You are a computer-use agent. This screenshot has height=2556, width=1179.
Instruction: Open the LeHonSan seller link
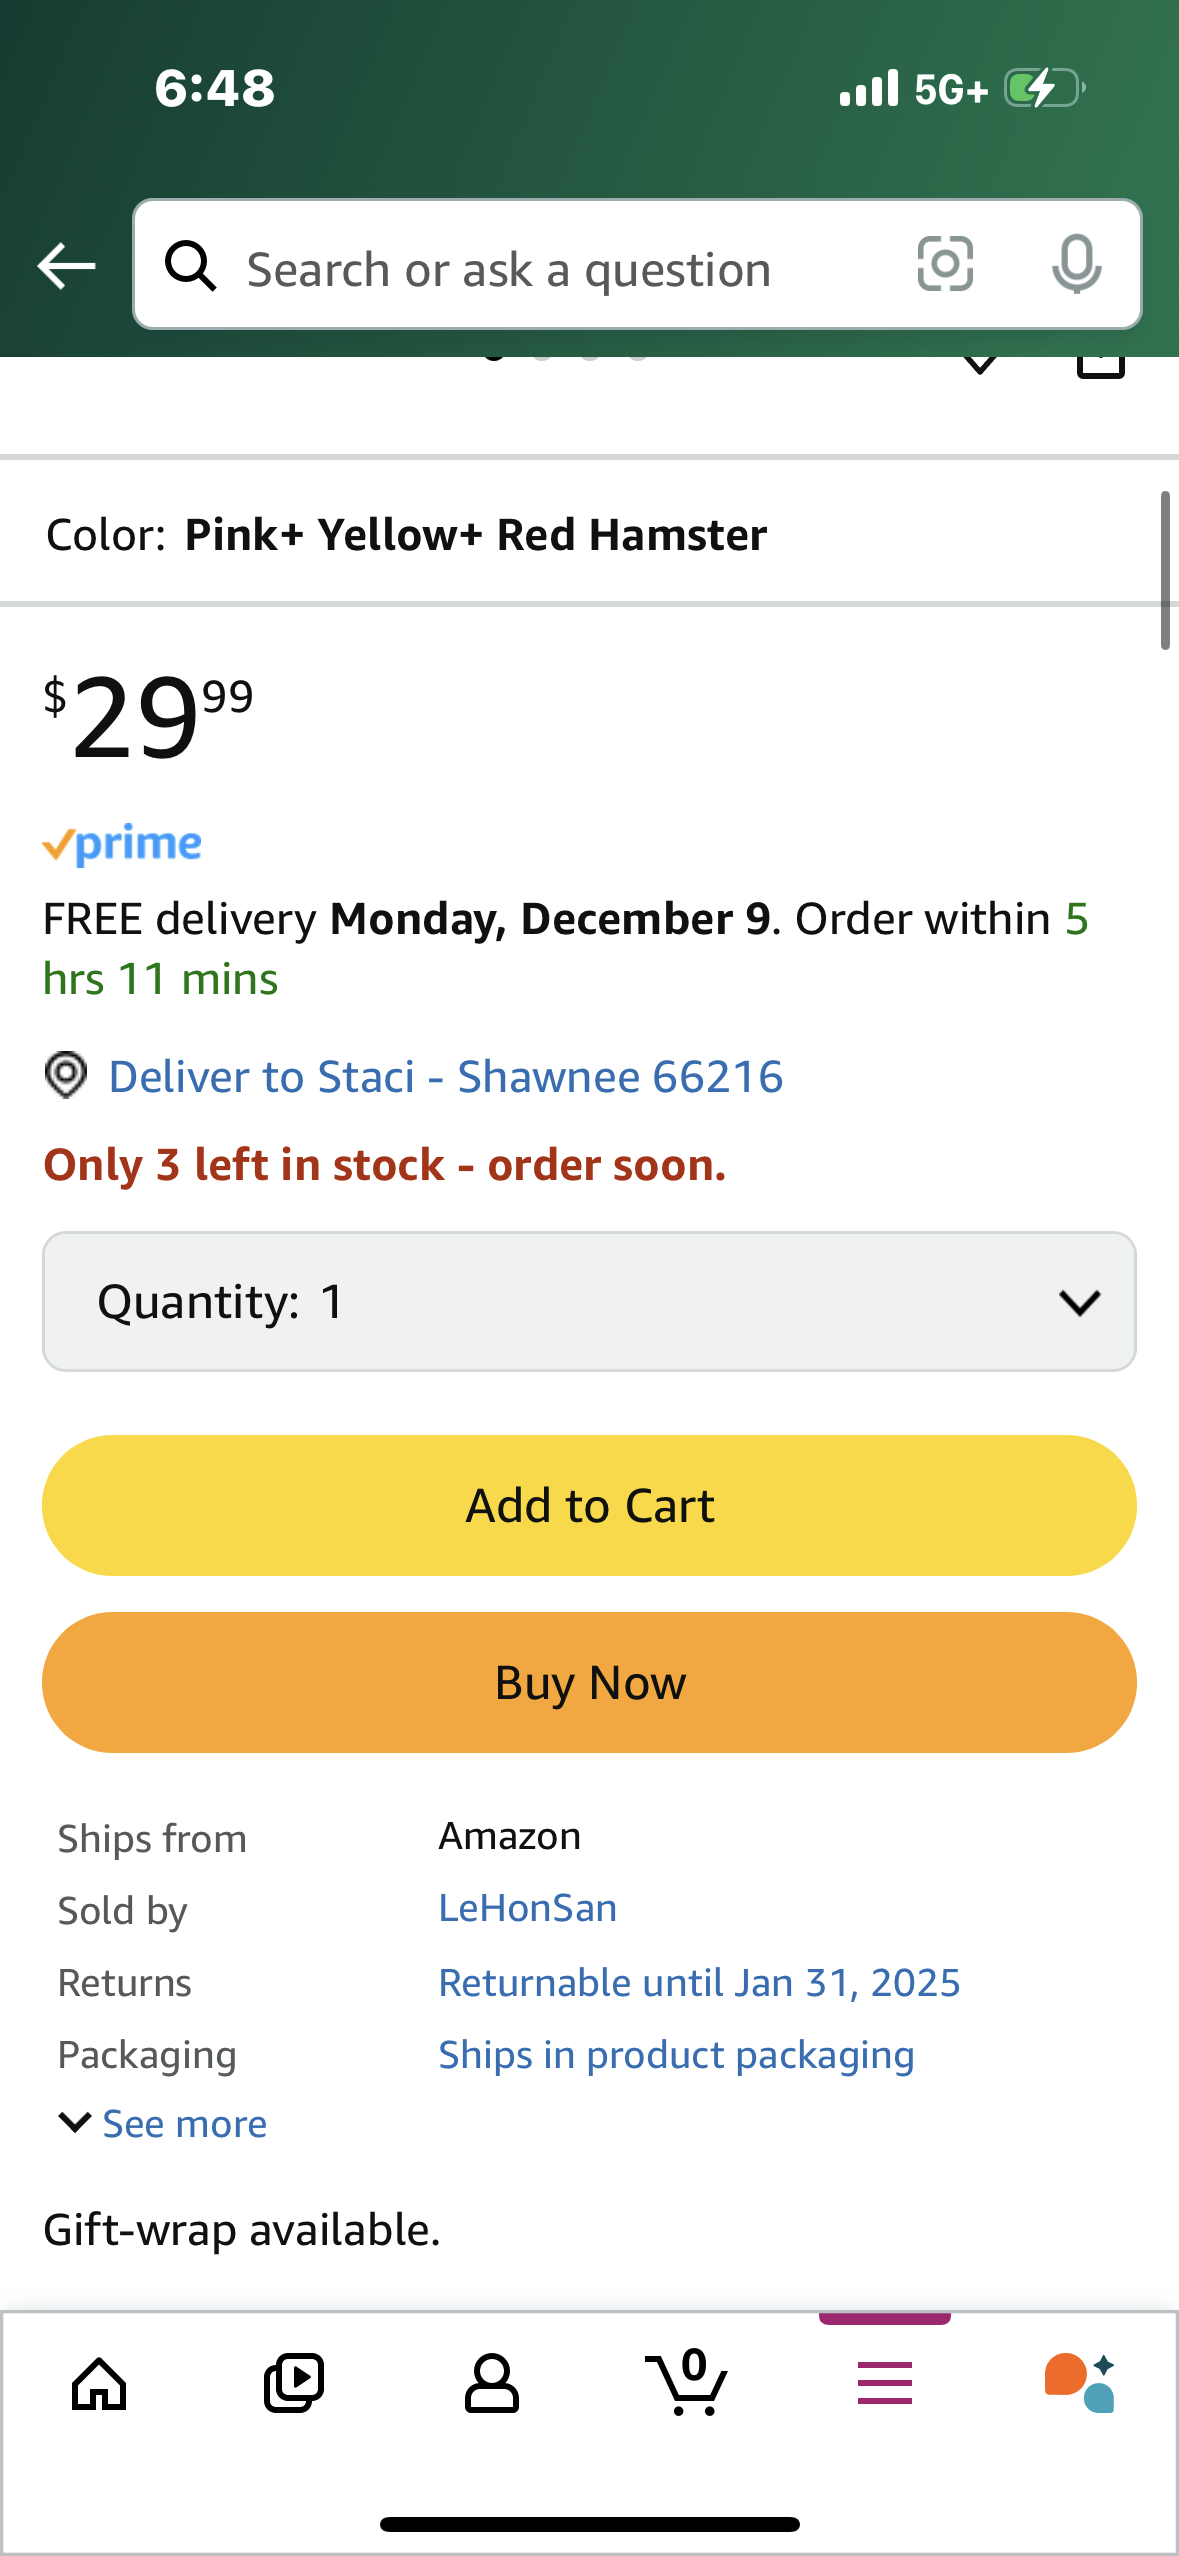[528, 1909]
